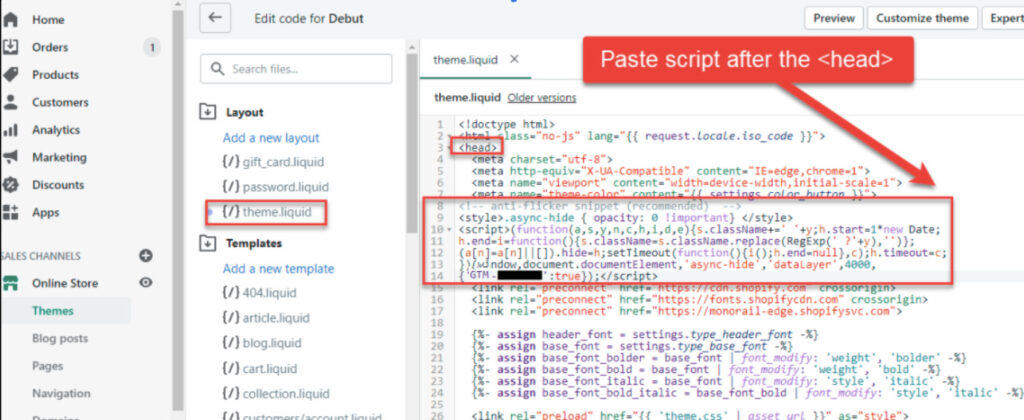
Task: Click Add a new layout link
Action: (x=271, y=138)
